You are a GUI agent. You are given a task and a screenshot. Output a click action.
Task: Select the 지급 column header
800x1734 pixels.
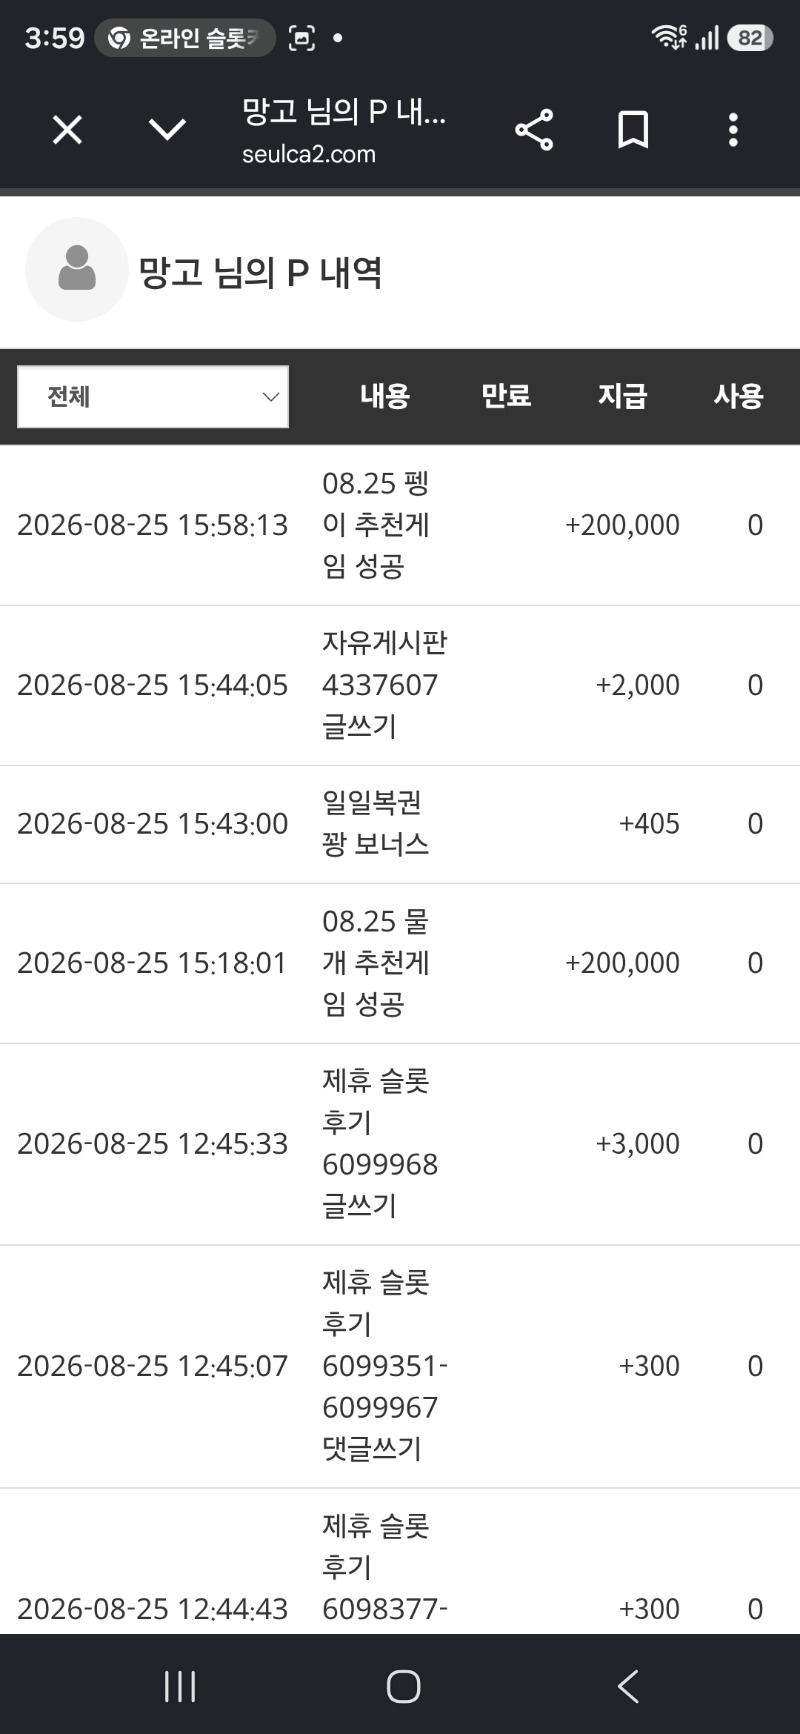(x=622, y=396)
